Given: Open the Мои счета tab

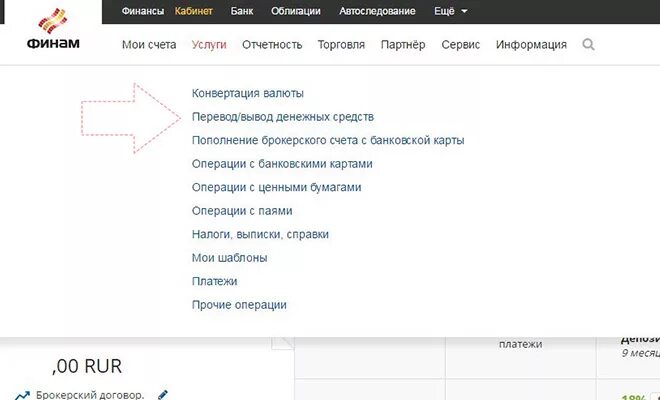Looking at the screenshot, I should 149,45.
